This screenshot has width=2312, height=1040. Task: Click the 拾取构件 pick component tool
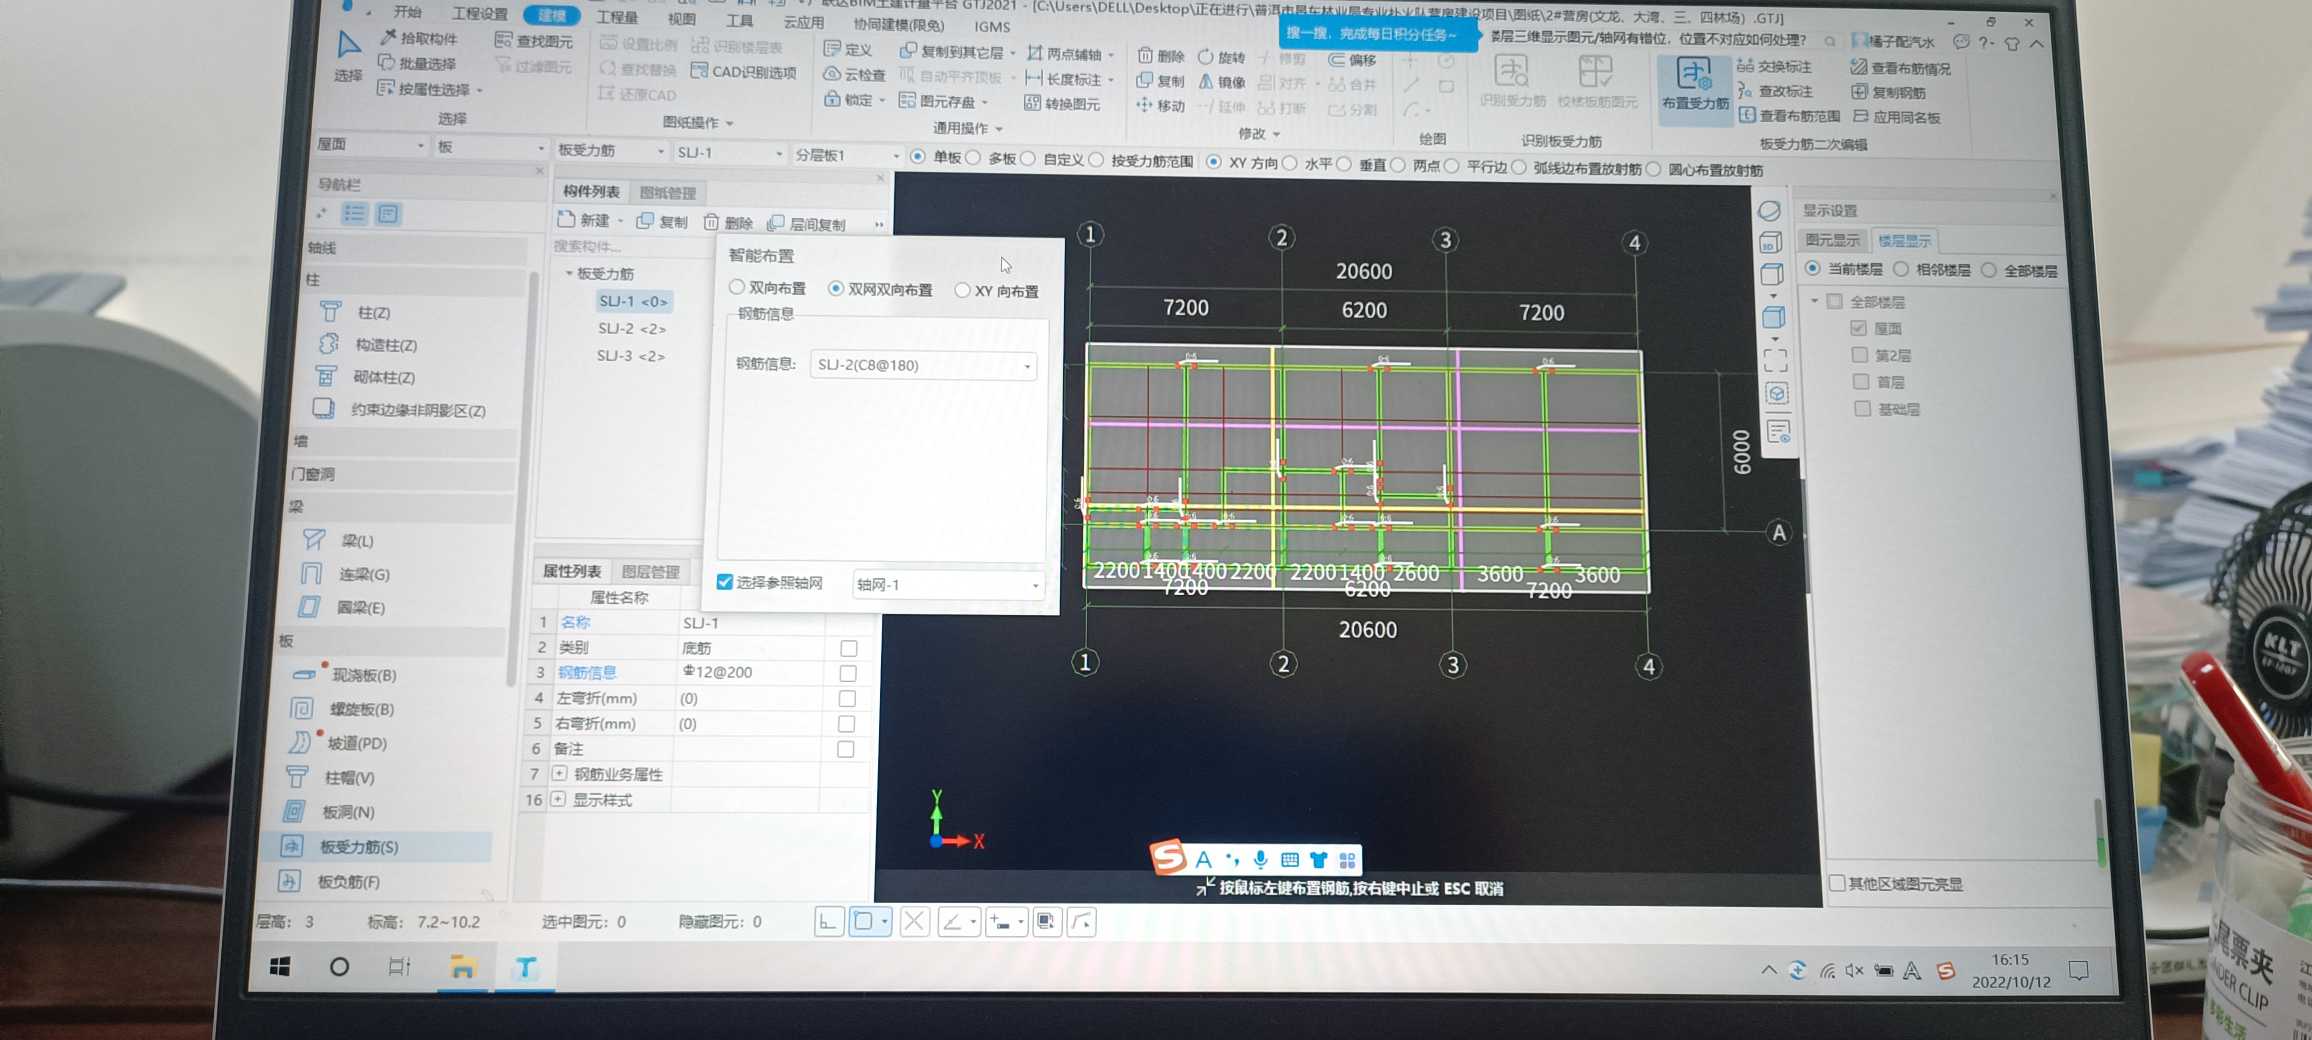pyautogui.click(x=418, y=38)
